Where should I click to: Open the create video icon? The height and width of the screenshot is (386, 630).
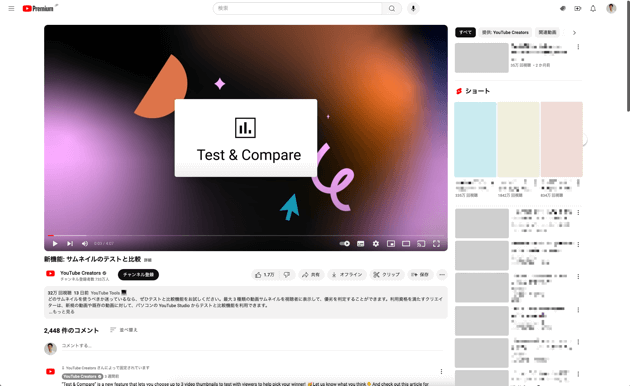click(x=577, y=8)
